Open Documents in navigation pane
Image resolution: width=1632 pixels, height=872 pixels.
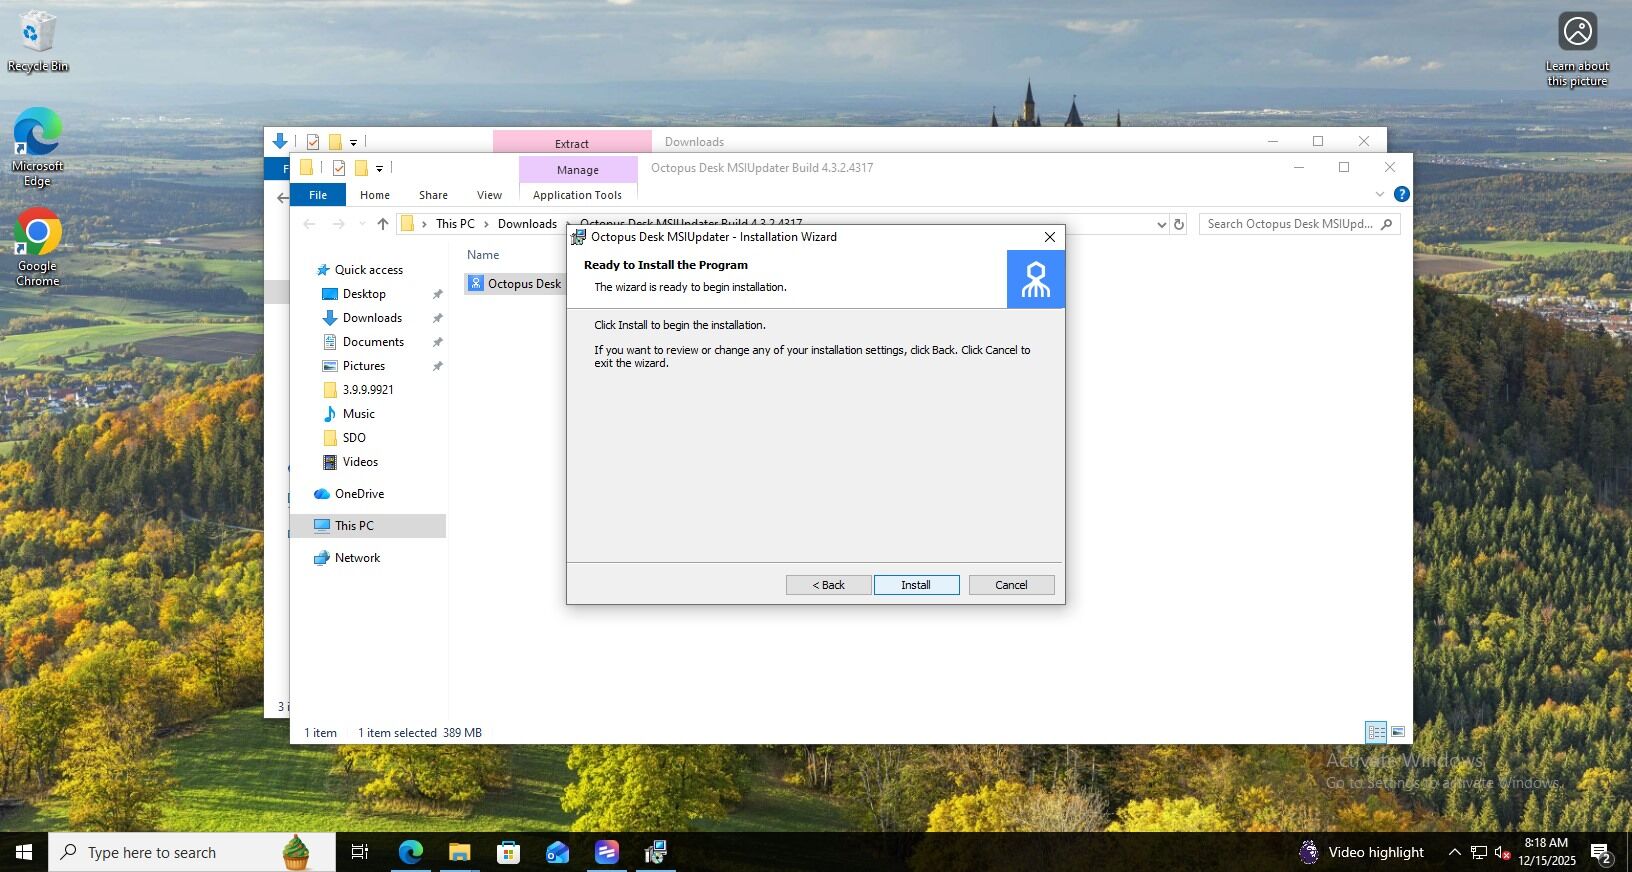tap(373, 342)
